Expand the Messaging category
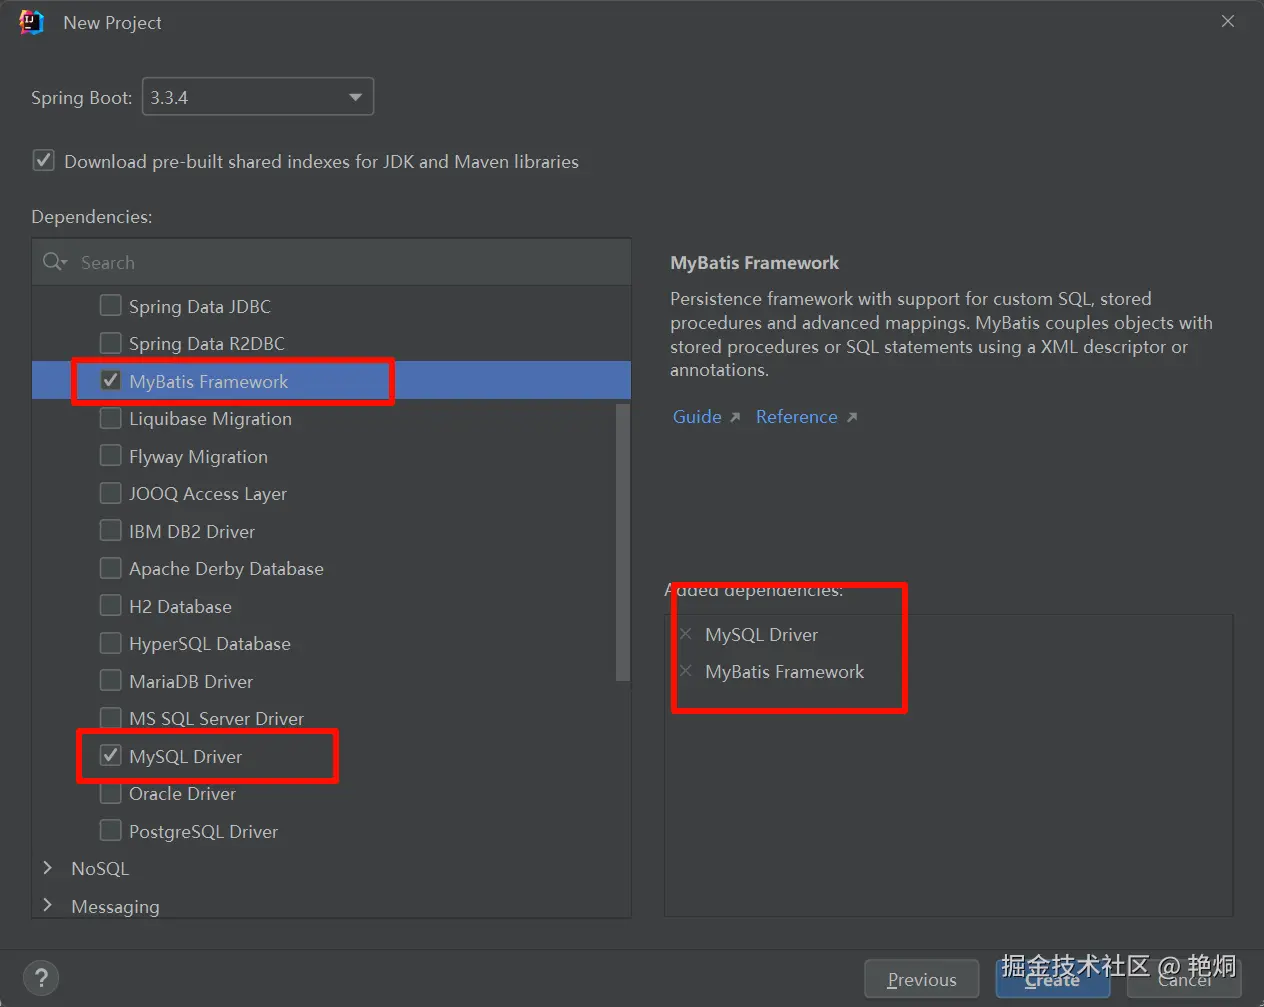This screenshot has width=1264, height=1007. tap(47, 905)
